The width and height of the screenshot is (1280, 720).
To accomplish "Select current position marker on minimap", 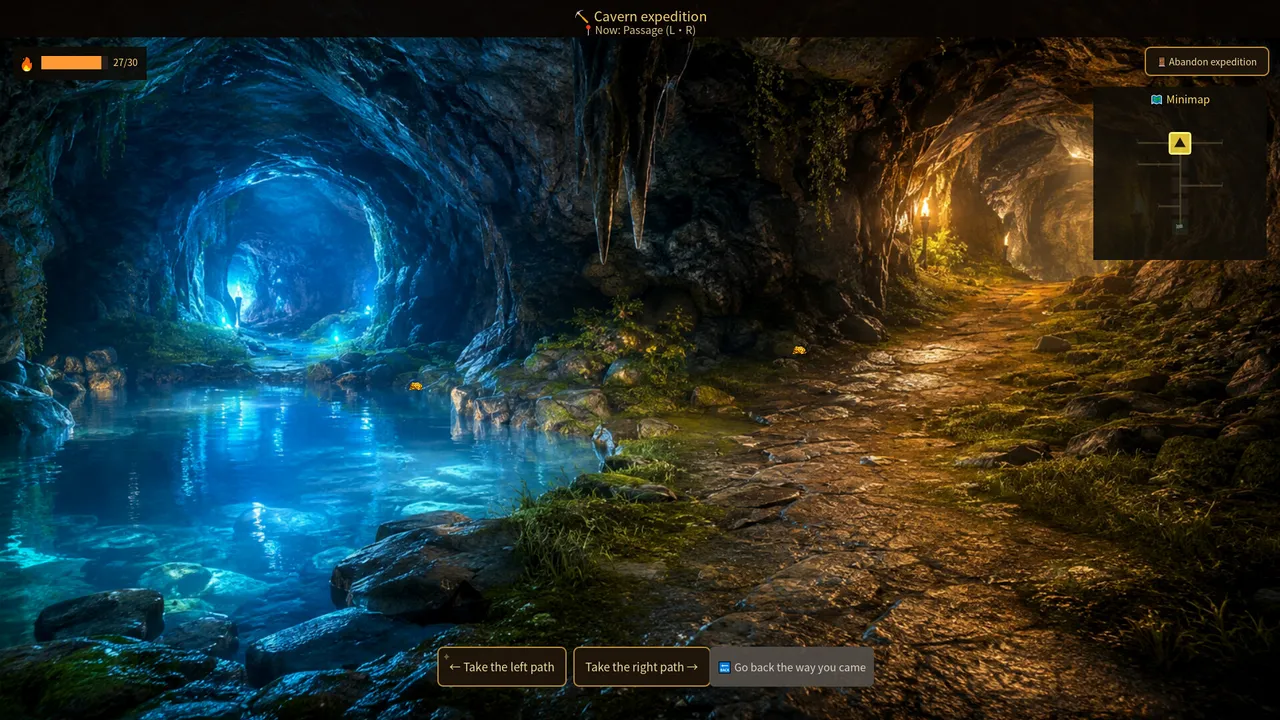I will (x=1180, y=143).
